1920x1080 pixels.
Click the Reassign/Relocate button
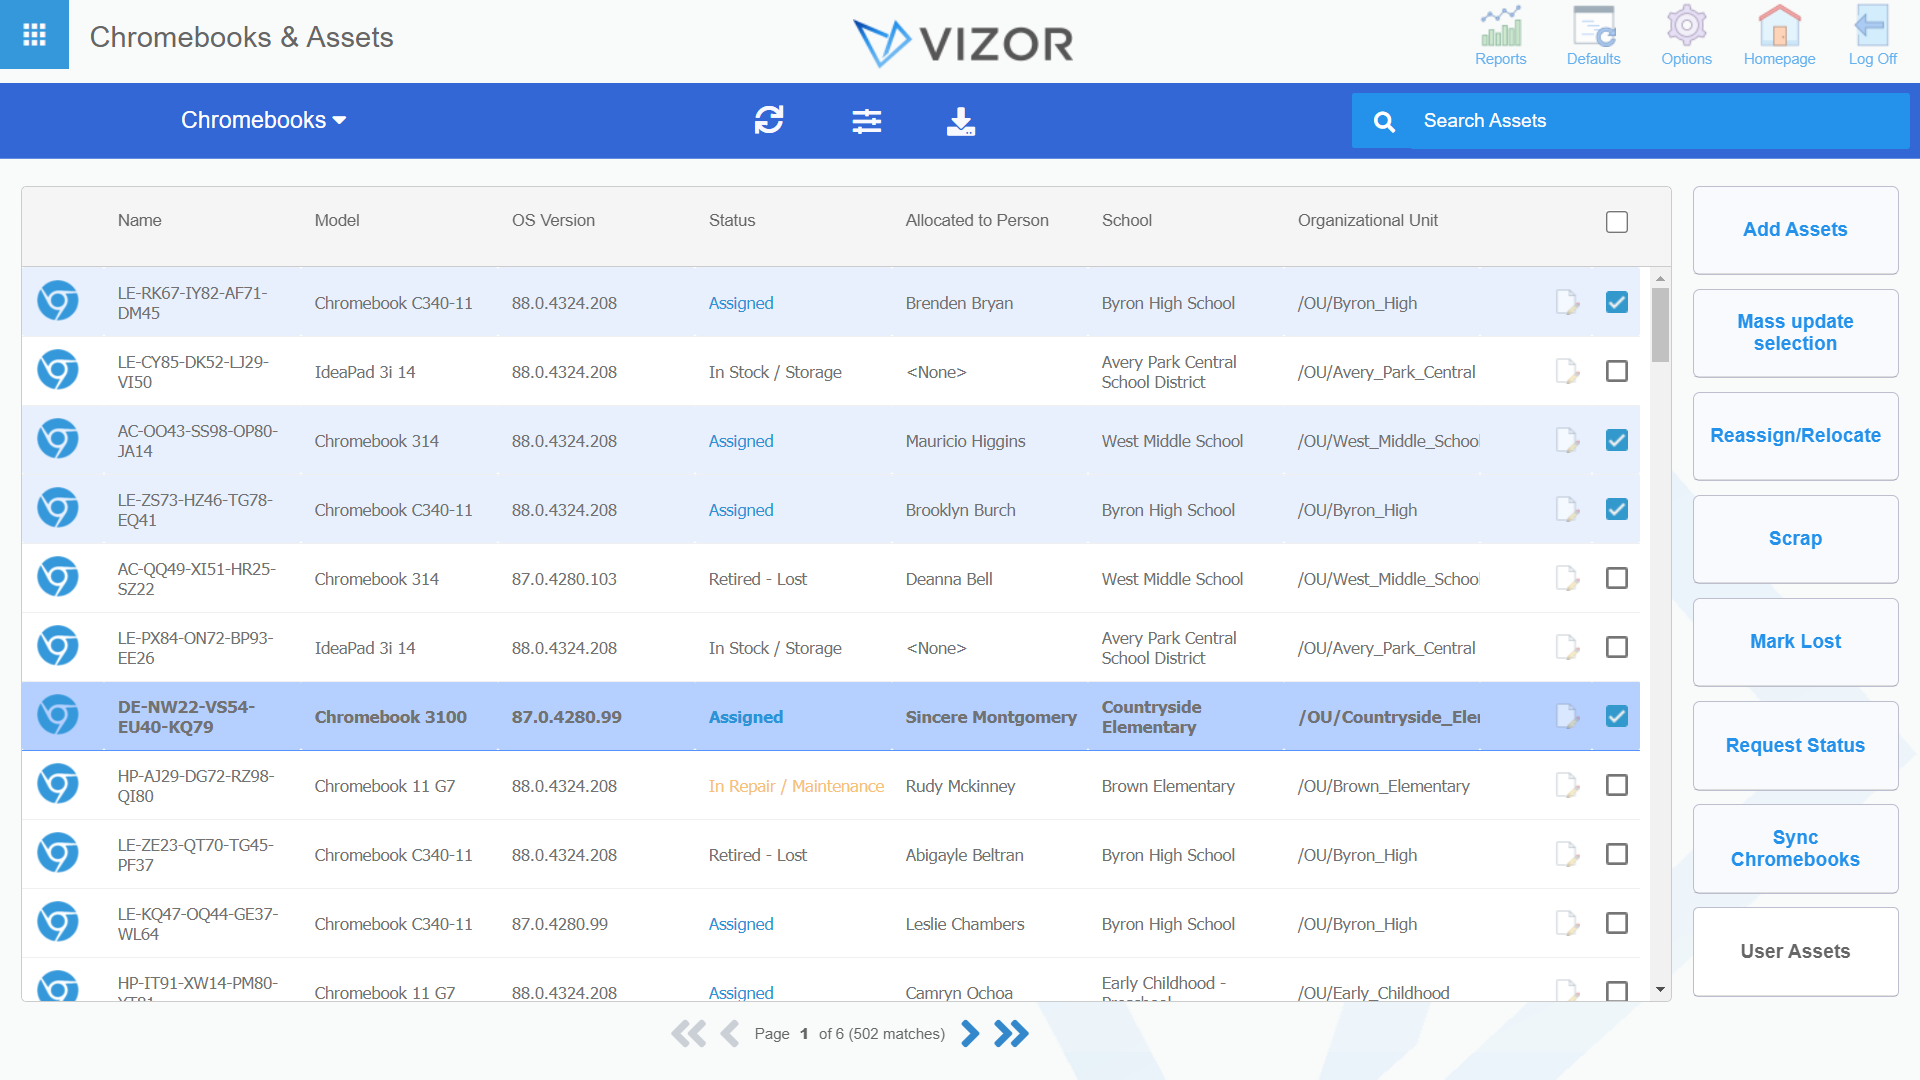[1795, 435]
